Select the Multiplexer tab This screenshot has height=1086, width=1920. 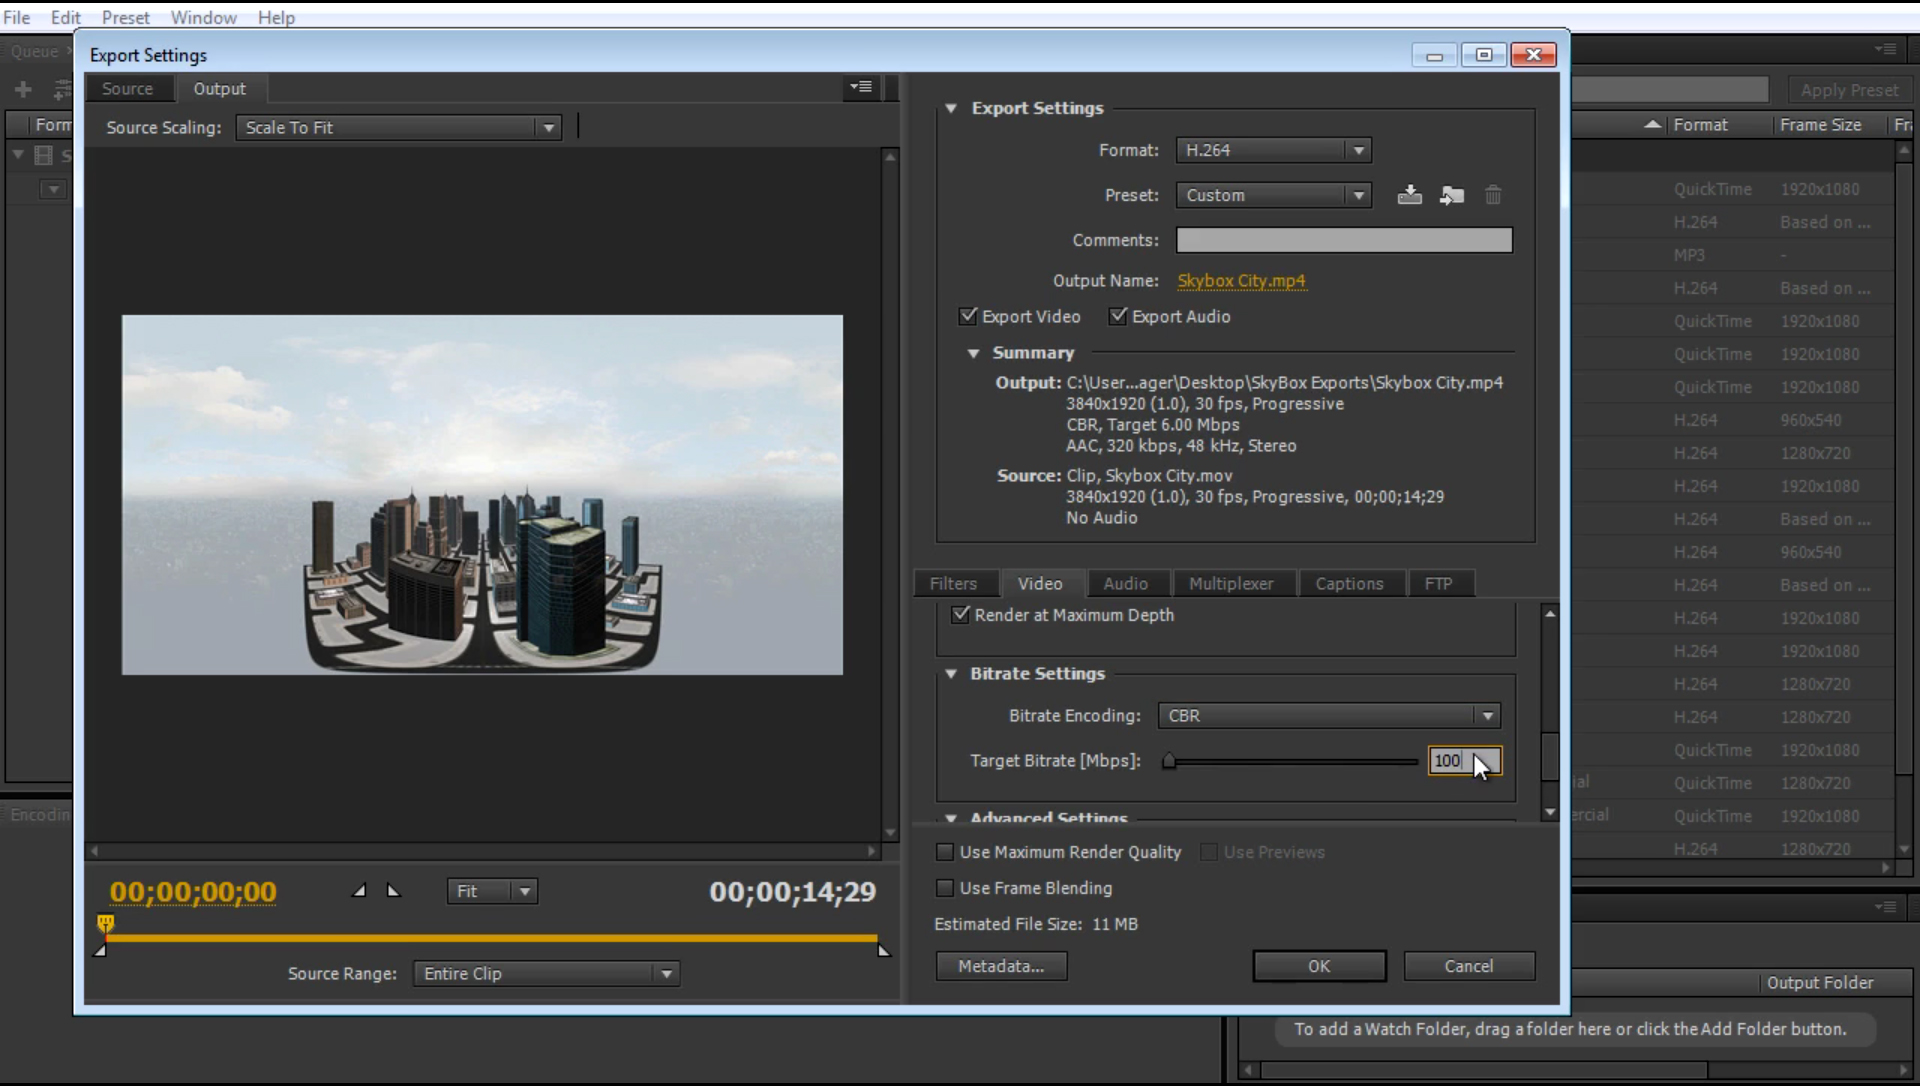pyautogui.click(x=1233, y=583)
